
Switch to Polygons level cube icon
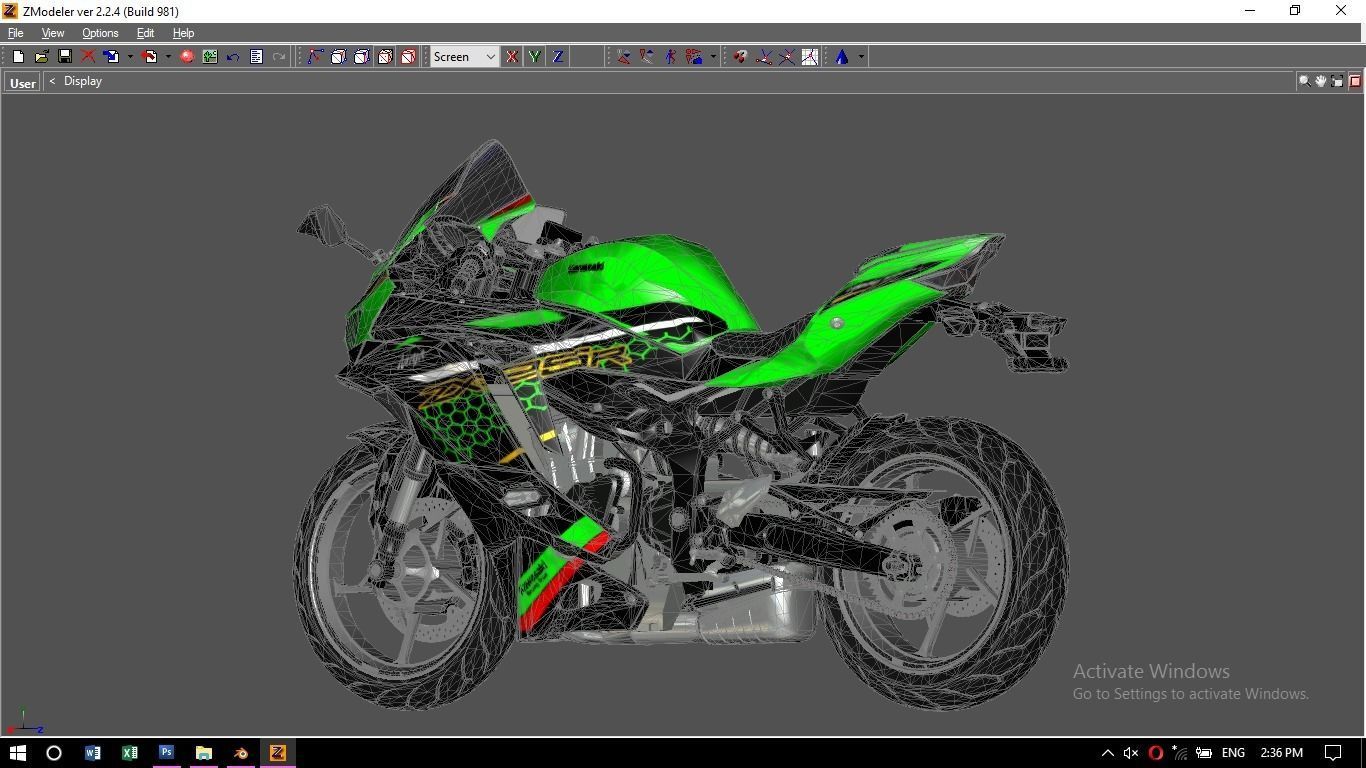coord(362,57)
